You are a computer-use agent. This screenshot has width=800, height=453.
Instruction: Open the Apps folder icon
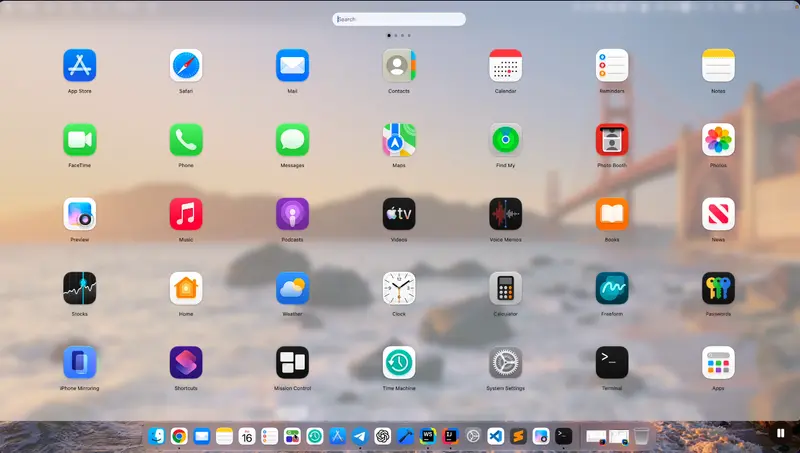pyautogui.click(x=718, y=363)
